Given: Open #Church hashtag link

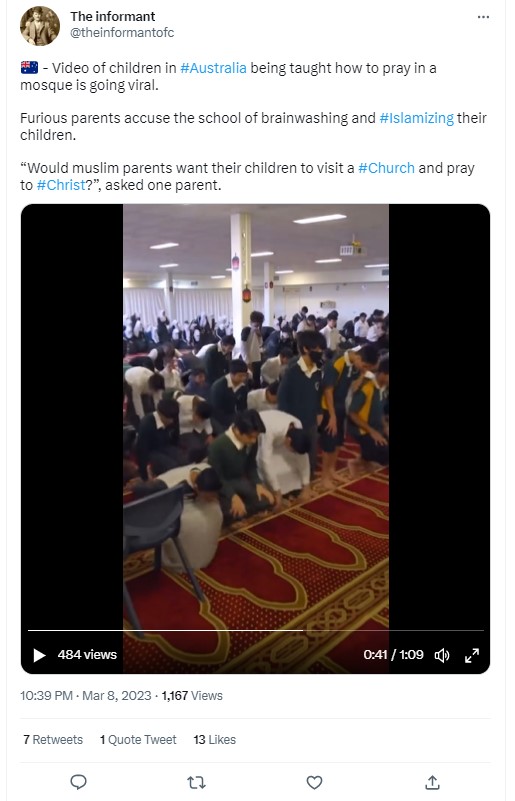Looking at the screenshot, I should click(x=386, y=168).
